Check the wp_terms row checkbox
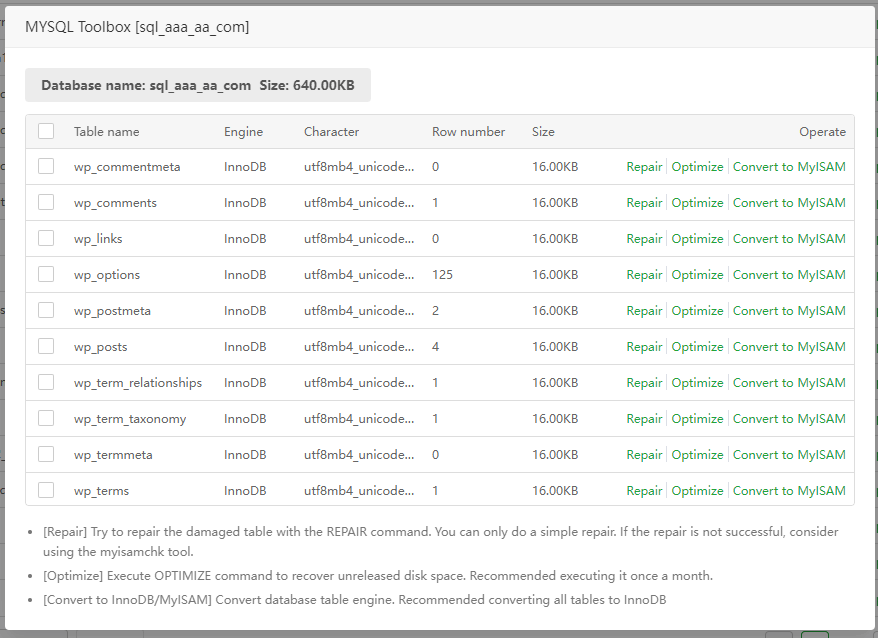 [x=46, y=490]
